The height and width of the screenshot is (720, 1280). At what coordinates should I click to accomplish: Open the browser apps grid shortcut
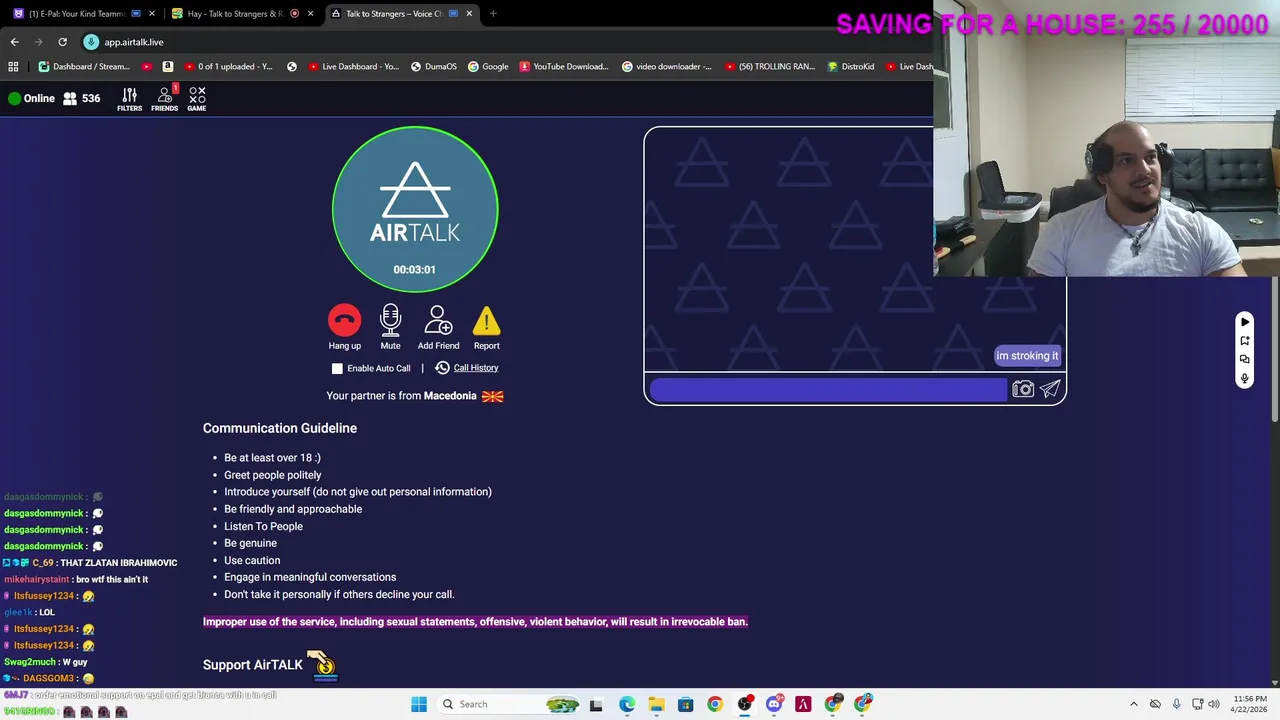coord(13,67)
